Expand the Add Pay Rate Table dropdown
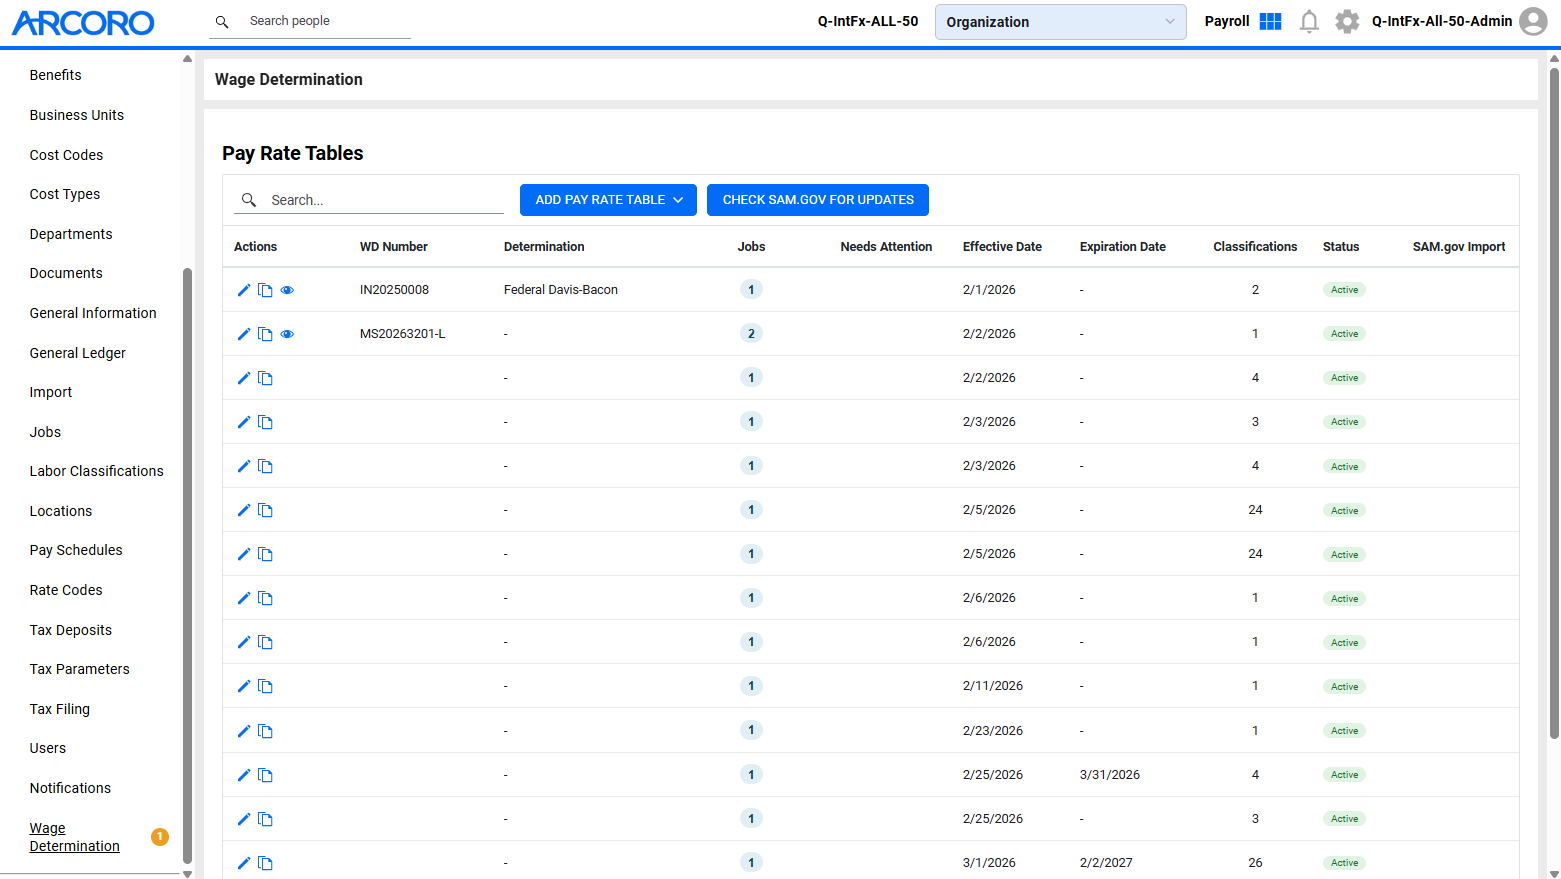The height and width of the screenshot is (879, 1561). 608,200
